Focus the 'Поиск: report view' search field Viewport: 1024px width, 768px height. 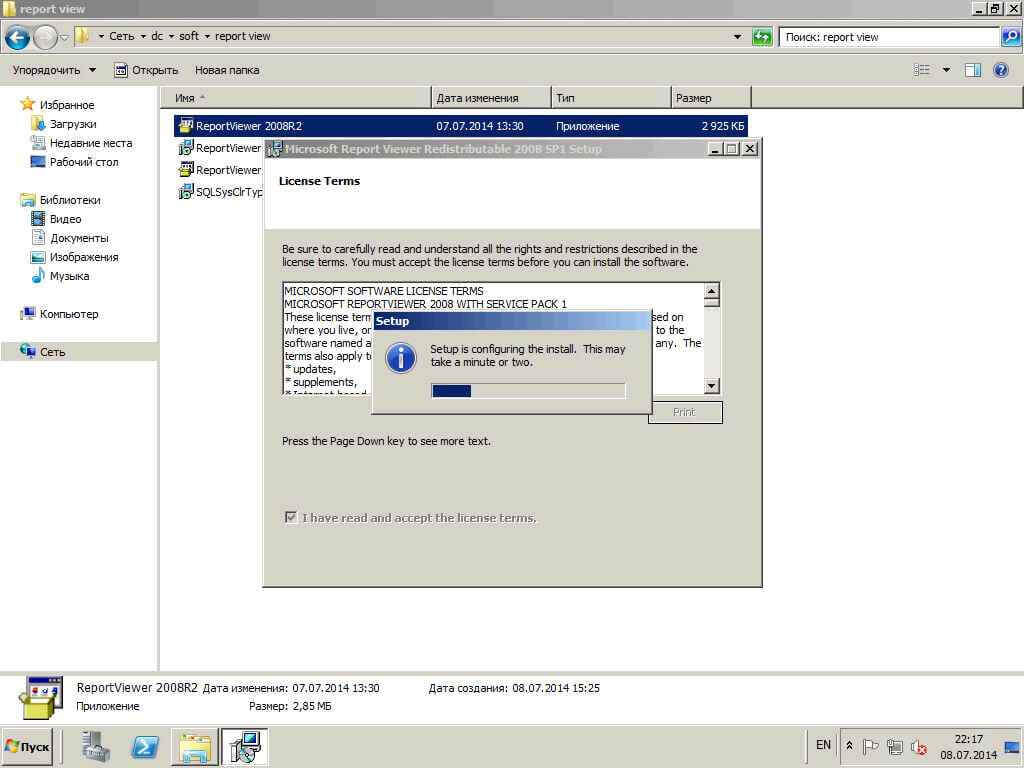tap(889, 37)
